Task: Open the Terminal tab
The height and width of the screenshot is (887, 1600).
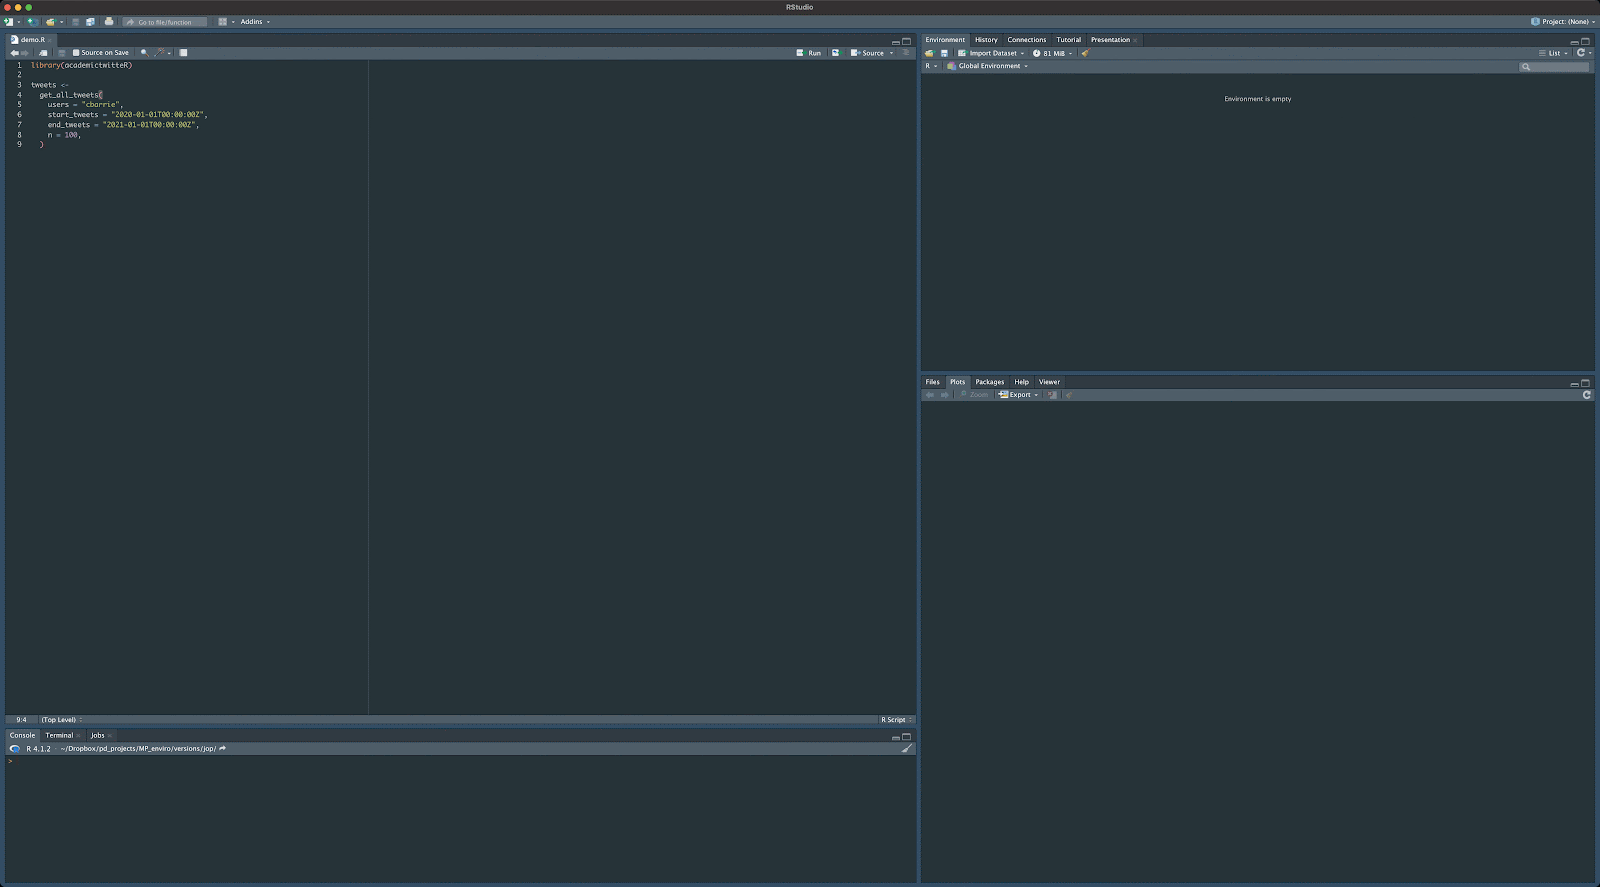Action: pos(59,736)
